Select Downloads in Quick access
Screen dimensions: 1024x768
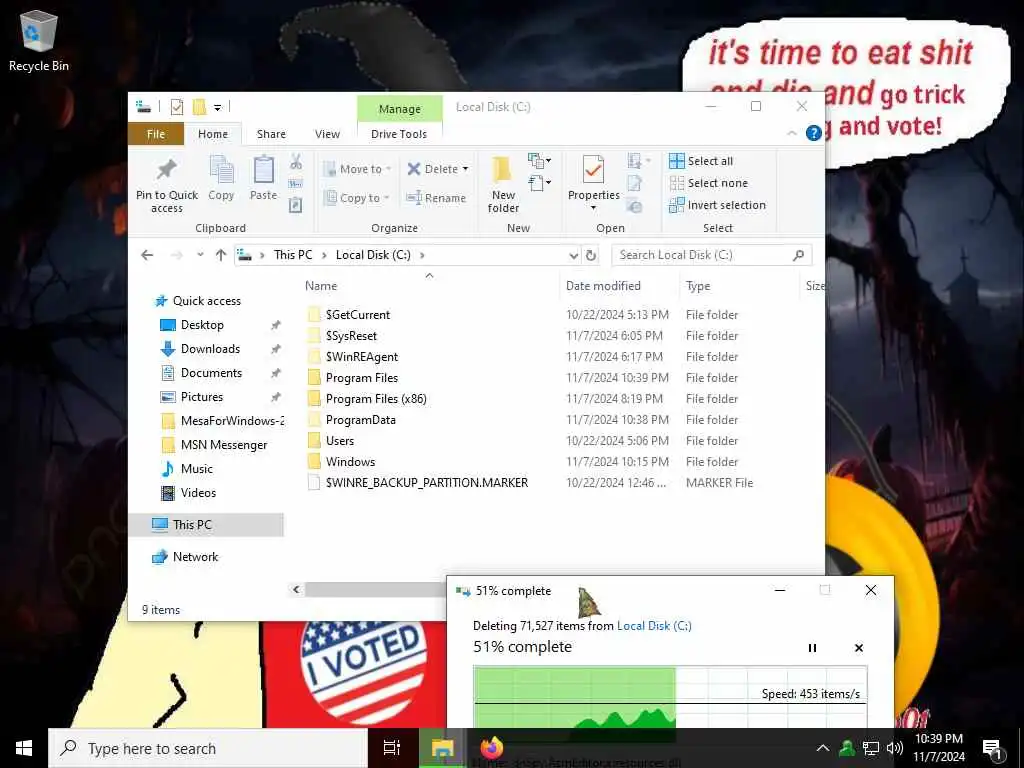pos(210,349)
